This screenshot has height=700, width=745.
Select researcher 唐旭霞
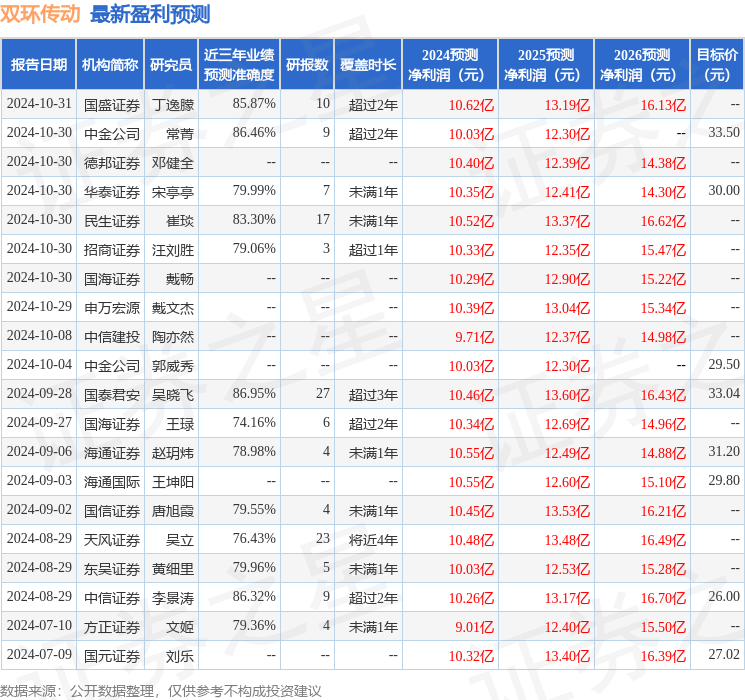coord(173,510)
